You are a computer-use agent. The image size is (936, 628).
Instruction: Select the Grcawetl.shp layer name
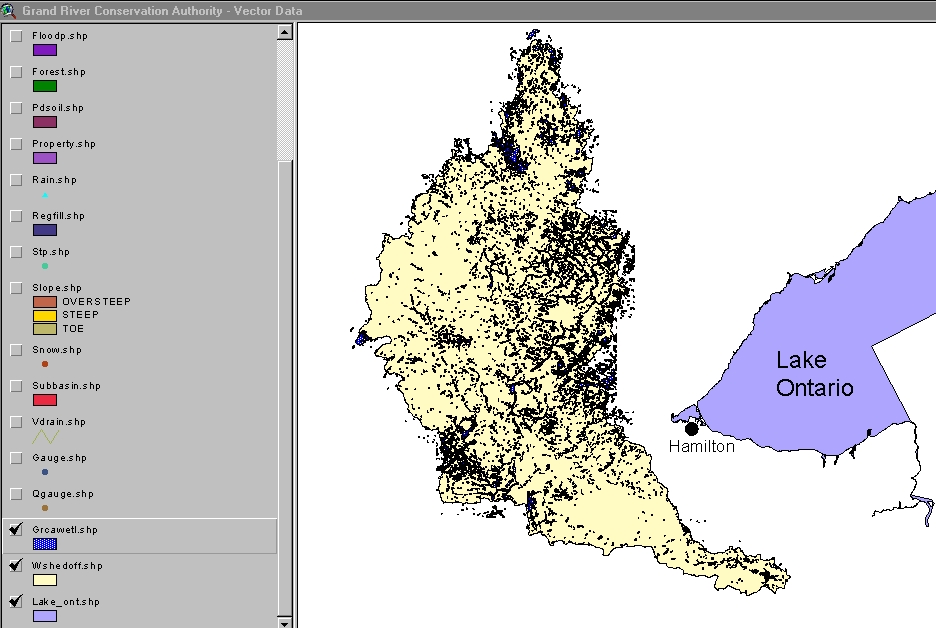65,530
